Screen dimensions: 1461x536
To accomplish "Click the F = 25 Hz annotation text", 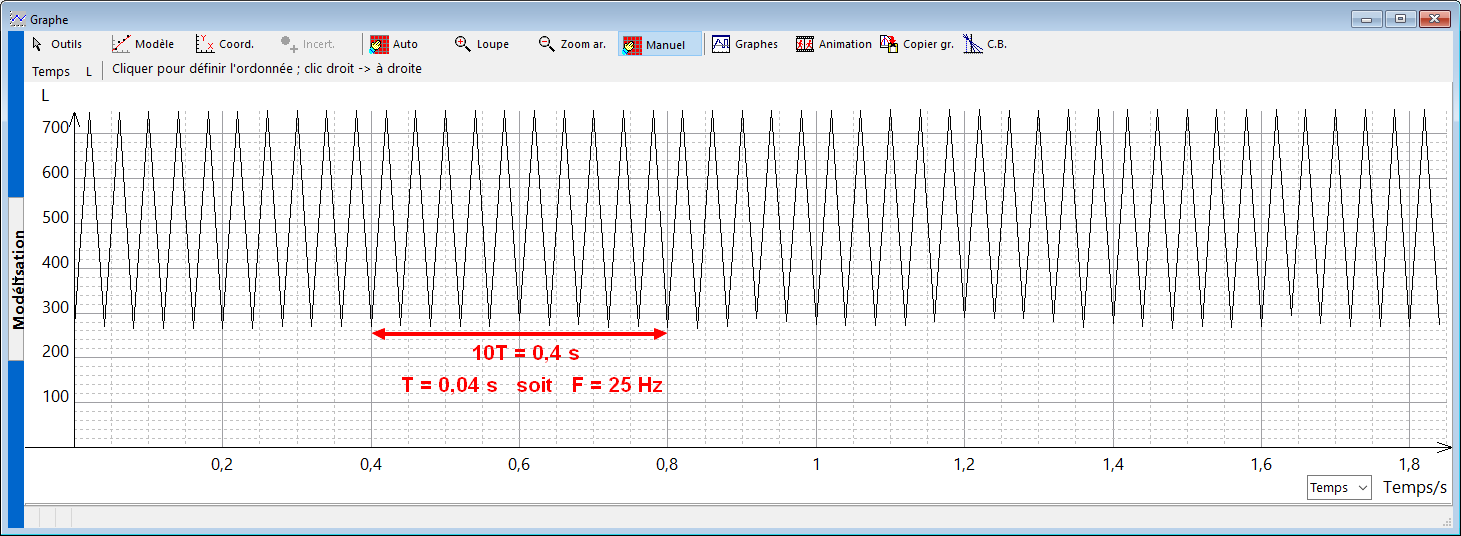I will click(x=618, y=385).
